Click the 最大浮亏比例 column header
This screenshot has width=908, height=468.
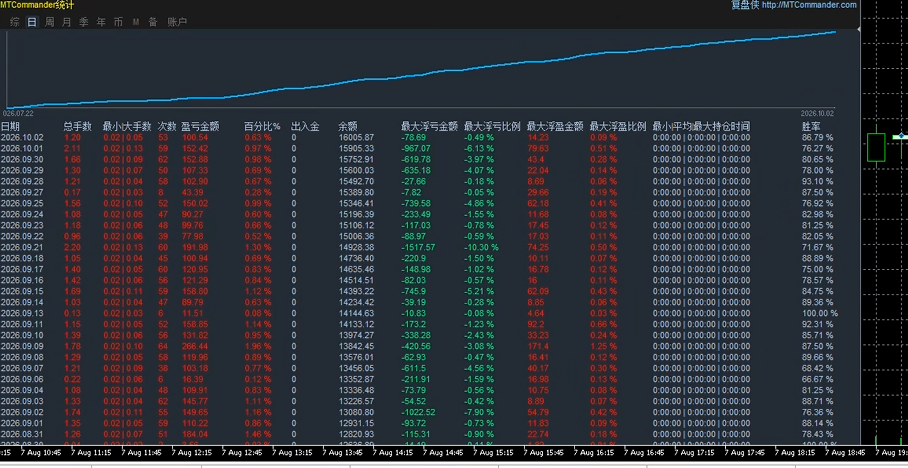coord(492,126)
